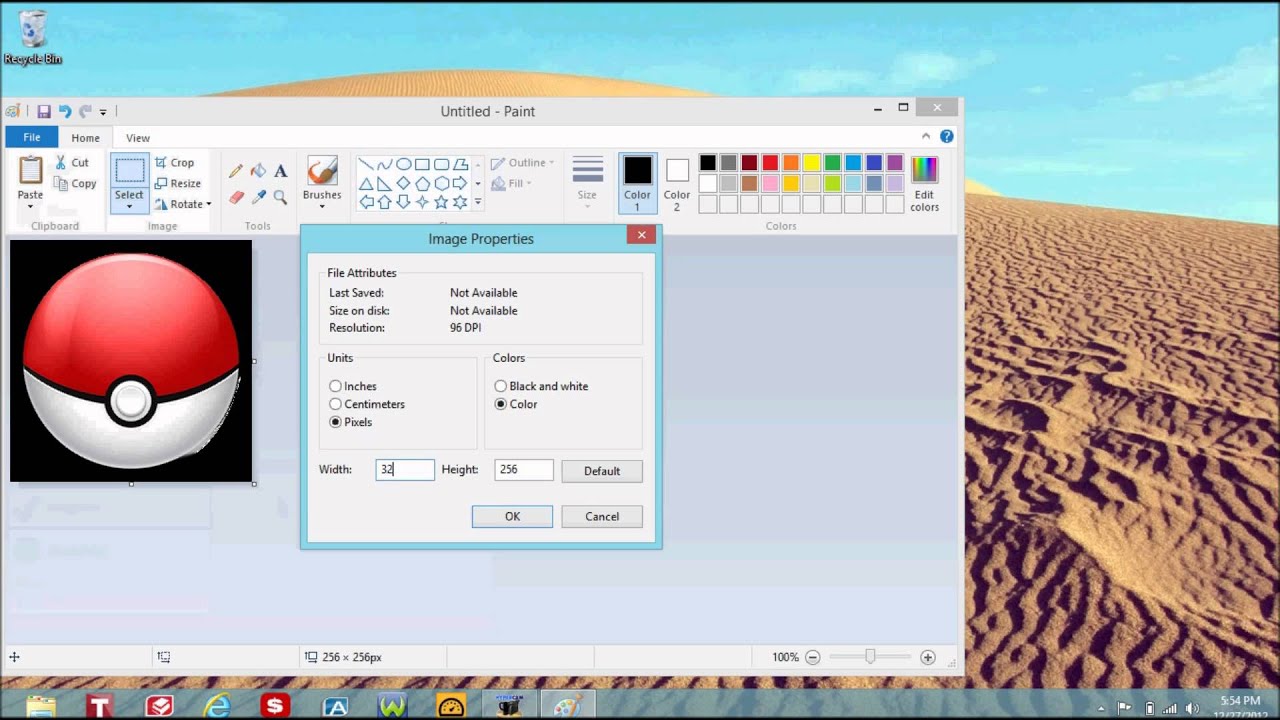The image size is (1280, 720).
Task: Click the zoom in plus button
Action: [928, 657]
